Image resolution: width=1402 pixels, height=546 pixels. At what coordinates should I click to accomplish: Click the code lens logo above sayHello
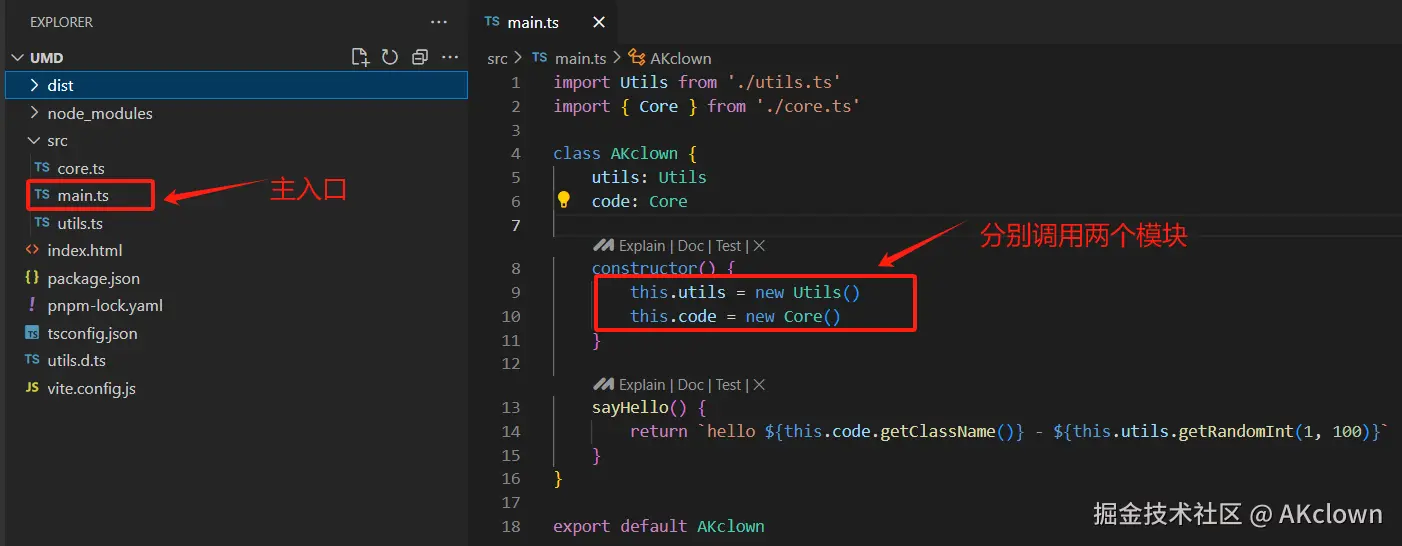tap(603, 385)
